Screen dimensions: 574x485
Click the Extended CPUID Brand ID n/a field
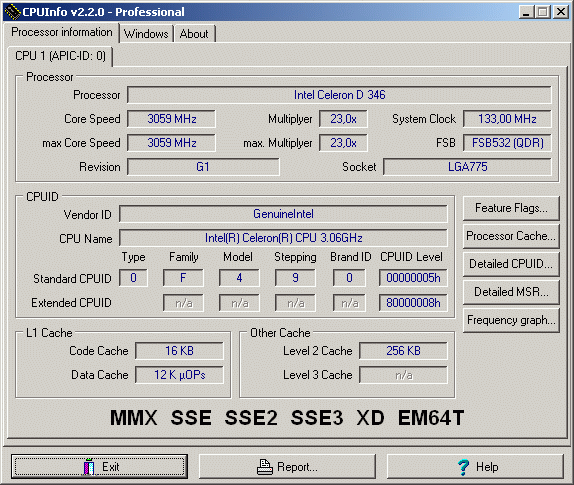[349, 303]
